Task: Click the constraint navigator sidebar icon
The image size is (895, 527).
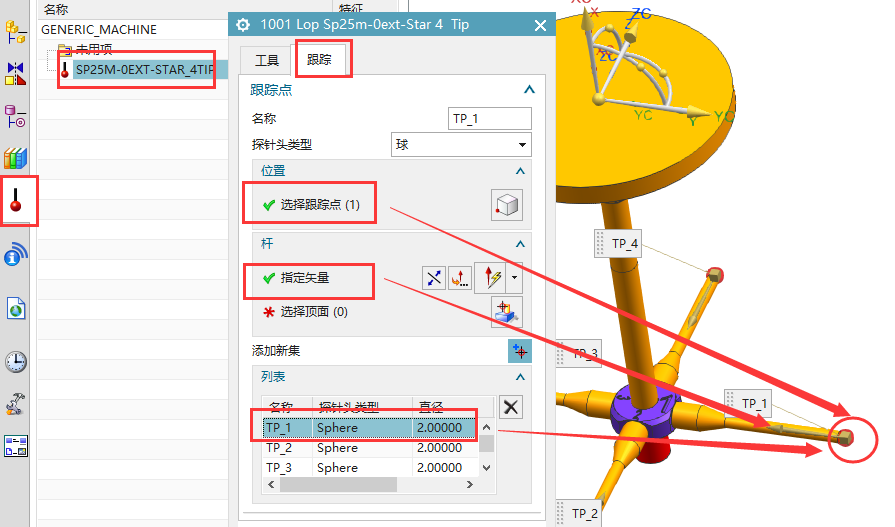Action: (15, 74)
